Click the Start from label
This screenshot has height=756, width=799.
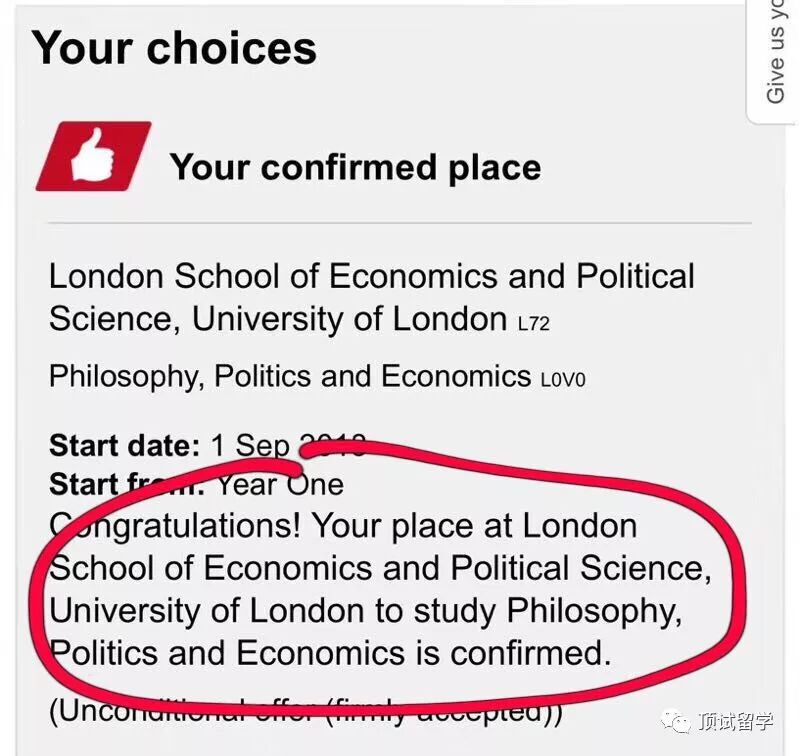coord(127,484)
